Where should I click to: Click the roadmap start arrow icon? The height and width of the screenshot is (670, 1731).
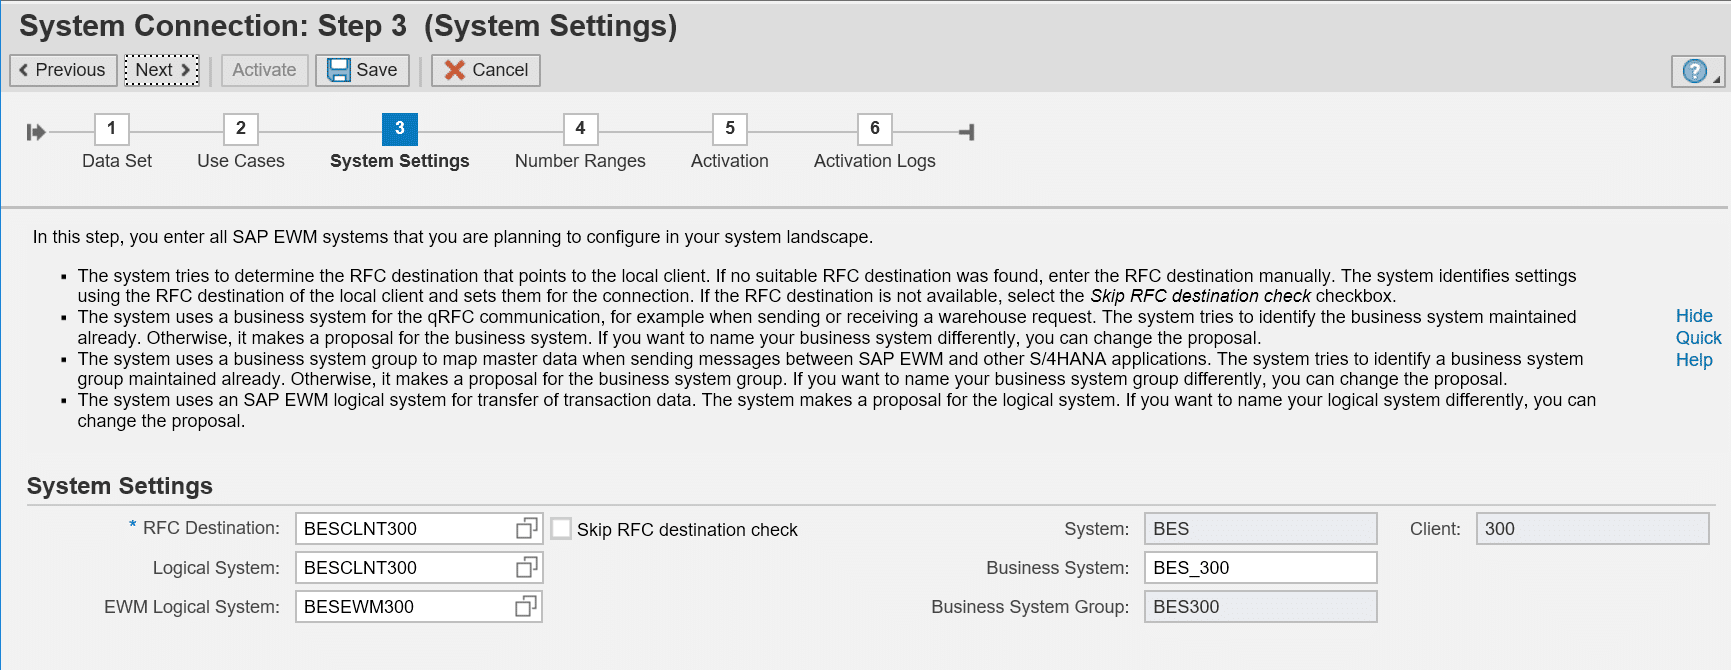36,132
